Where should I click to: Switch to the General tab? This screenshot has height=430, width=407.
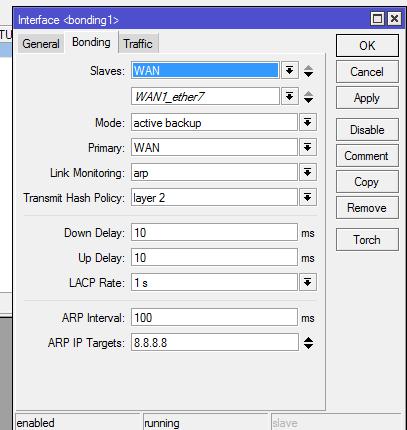pos(41,44)
